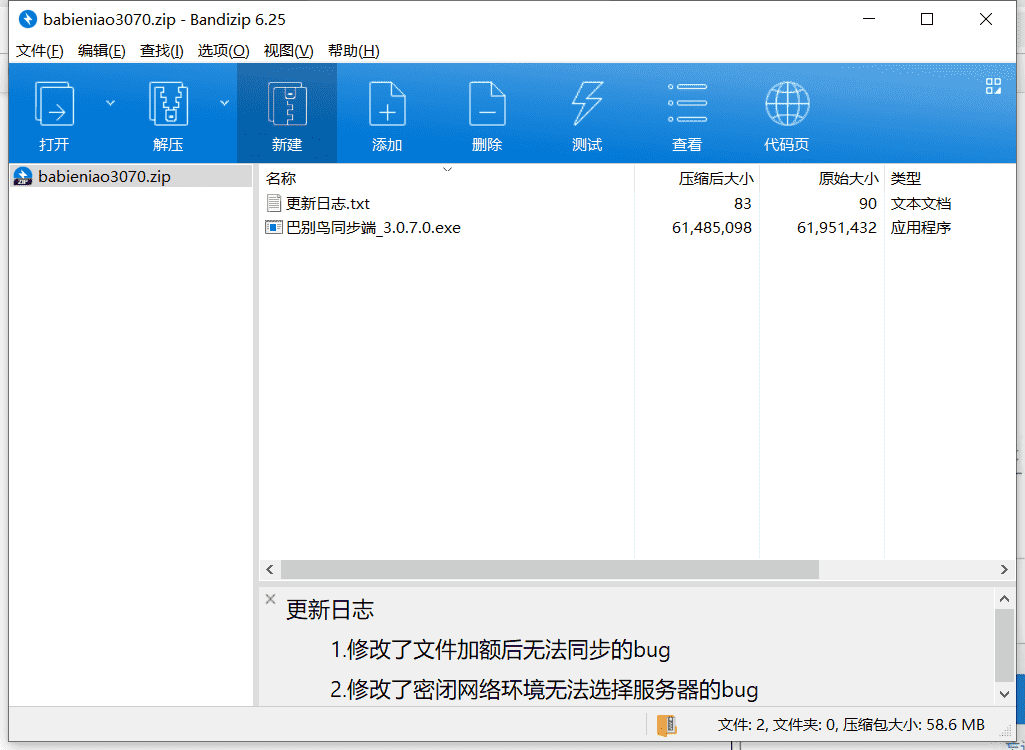Viewport: 1025px width, 750px height.
Task: Click the exe icon of 巴别鸟同步端 file
Action: point(273,228)
